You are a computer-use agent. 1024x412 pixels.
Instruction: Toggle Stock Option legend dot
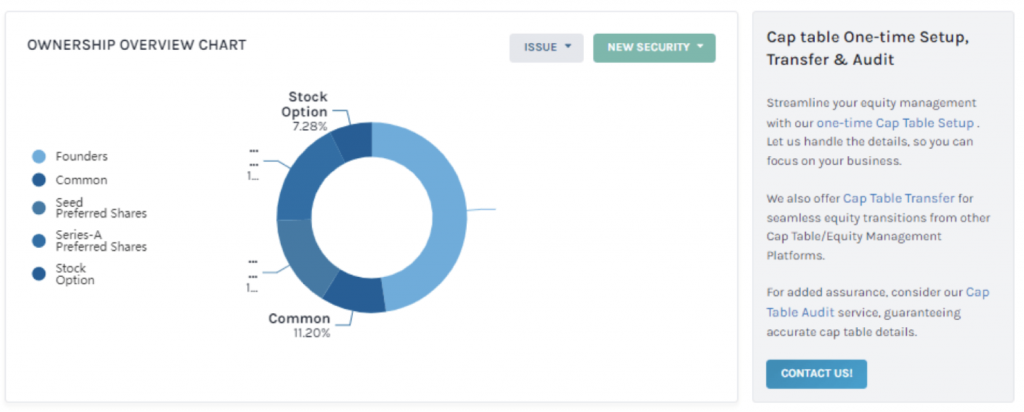coord(39,274)
